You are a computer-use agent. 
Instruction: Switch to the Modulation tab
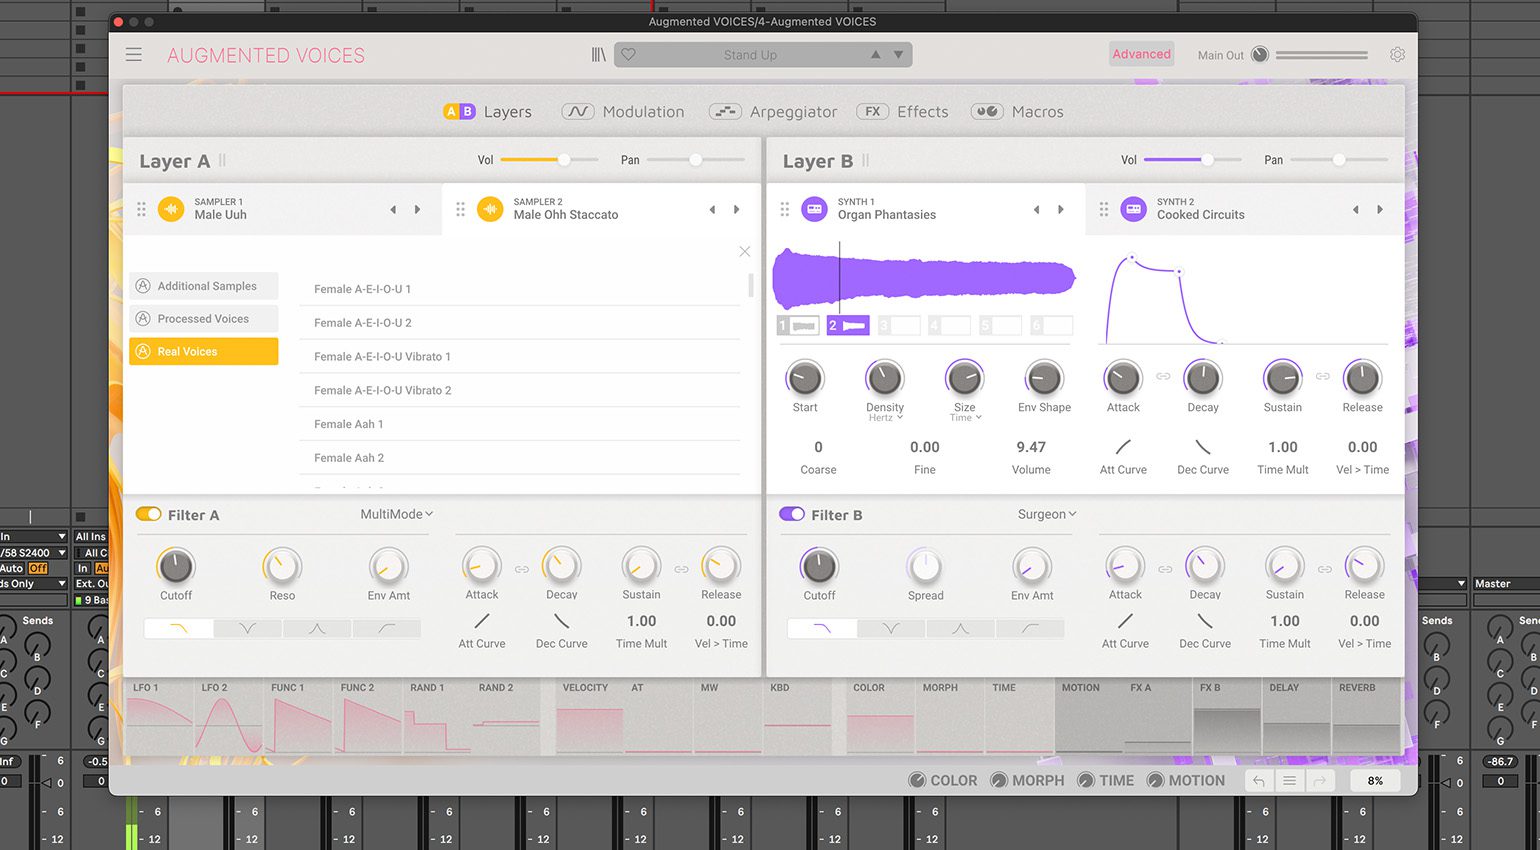pyautogui.click(x=623, y=112)
